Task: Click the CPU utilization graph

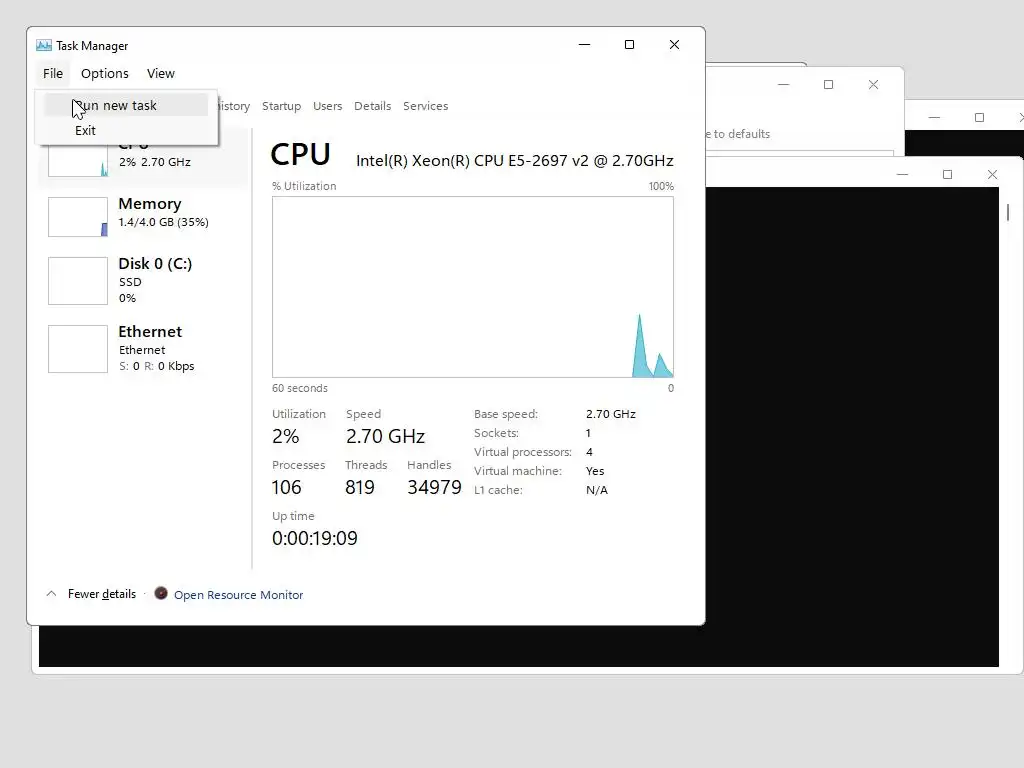Action: point(473,287)
